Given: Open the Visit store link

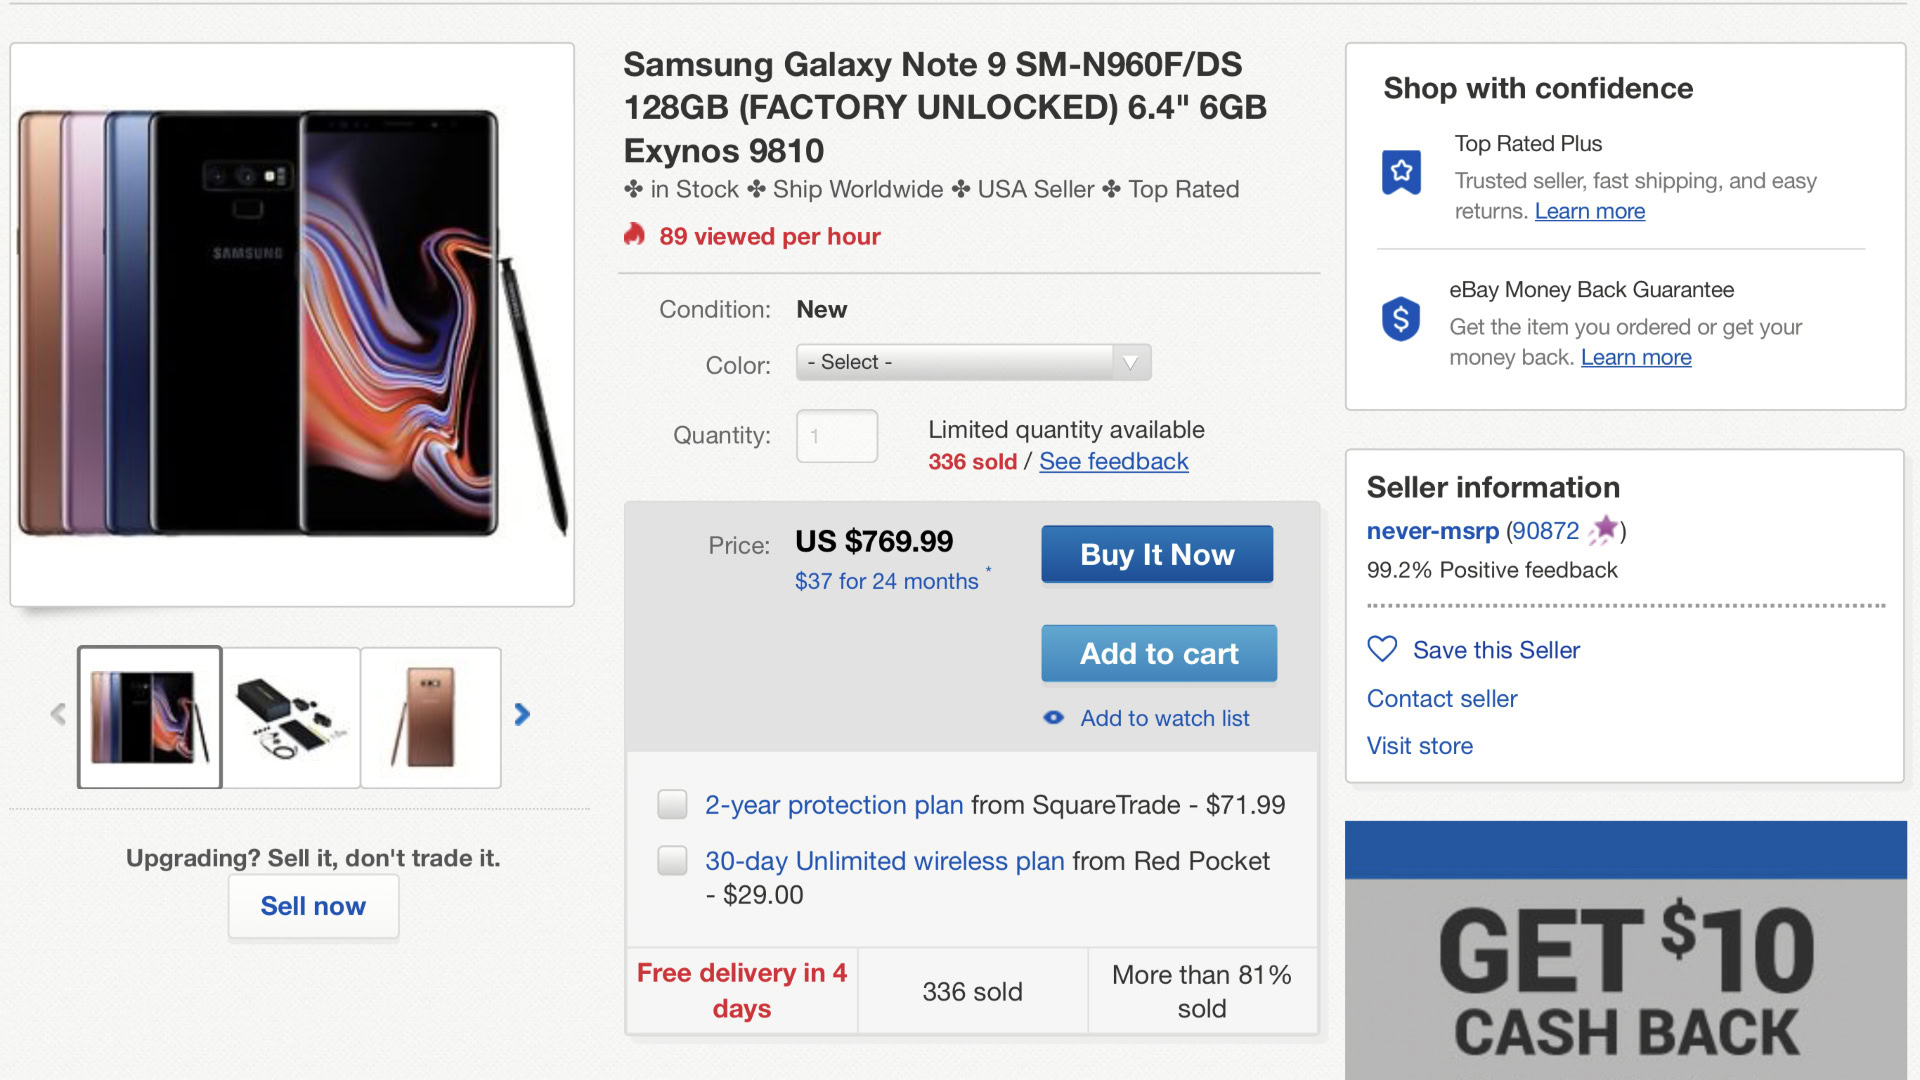Looking at the screenshot, I should pyautogui.click(x=1419, y=746).
